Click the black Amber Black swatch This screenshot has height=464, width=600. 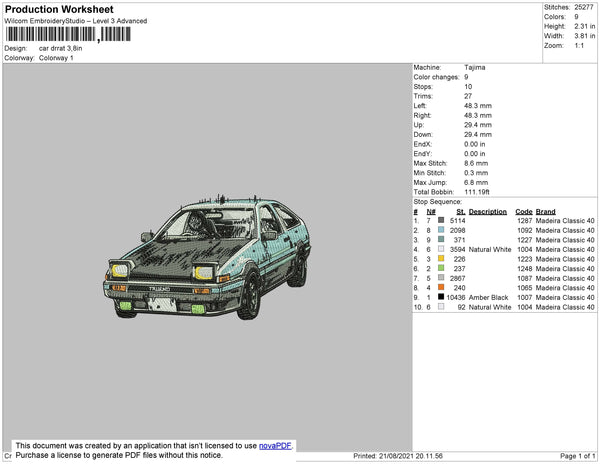point(441,298)
